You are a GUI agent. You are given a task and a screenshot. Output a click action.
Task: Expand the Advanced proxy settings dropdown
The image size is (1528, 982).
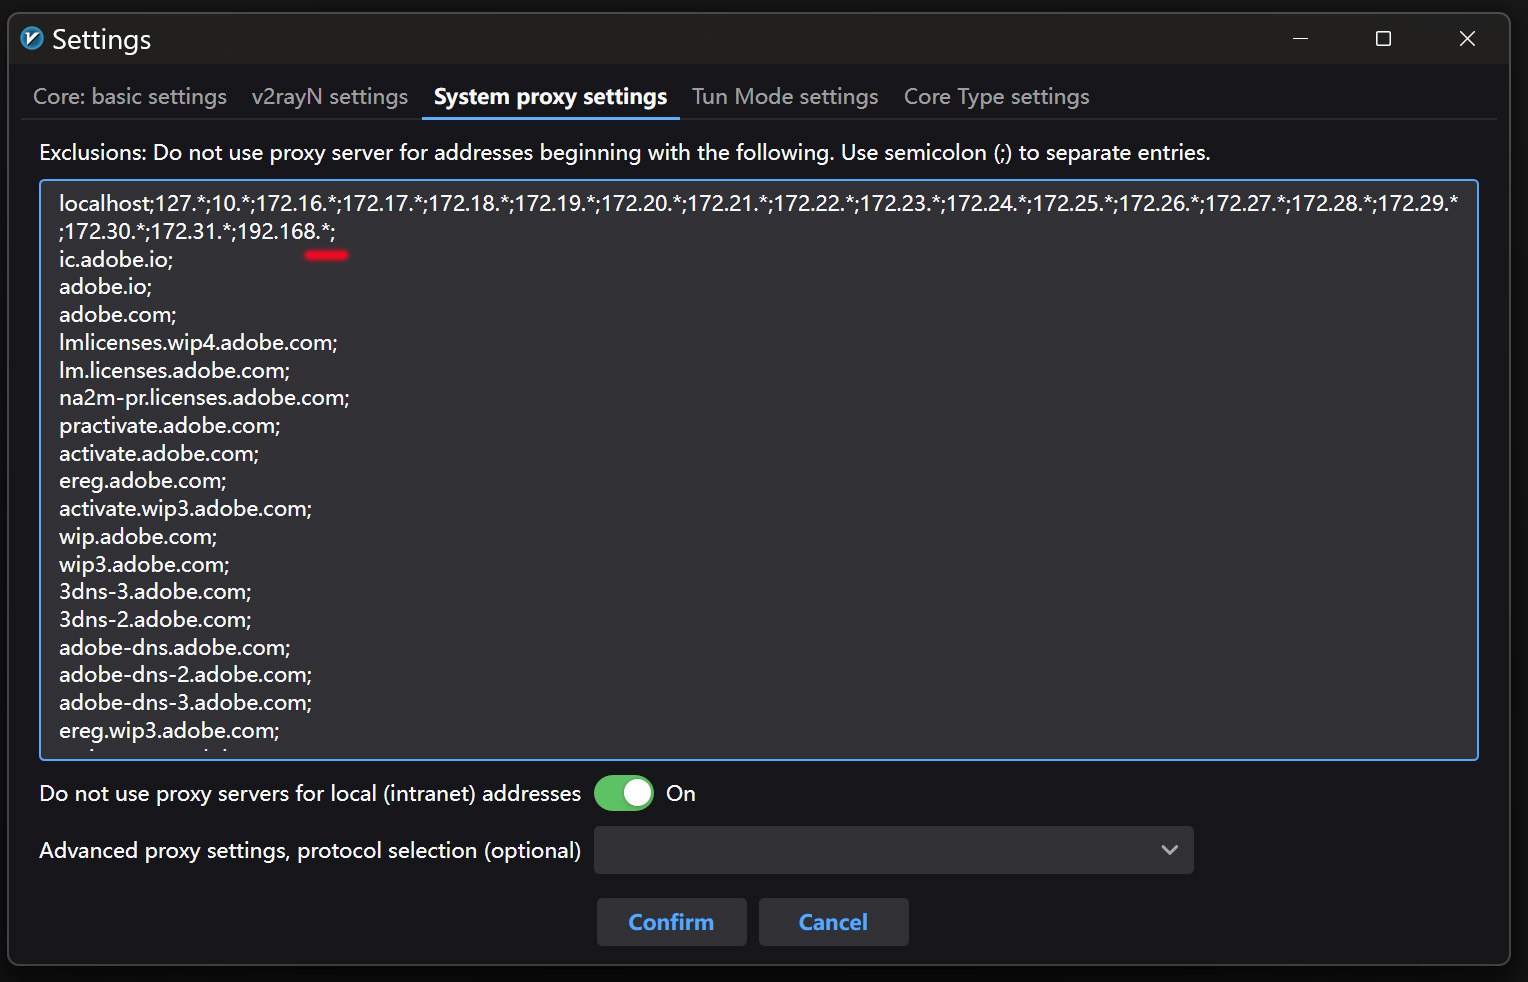(x=894, y=850)
